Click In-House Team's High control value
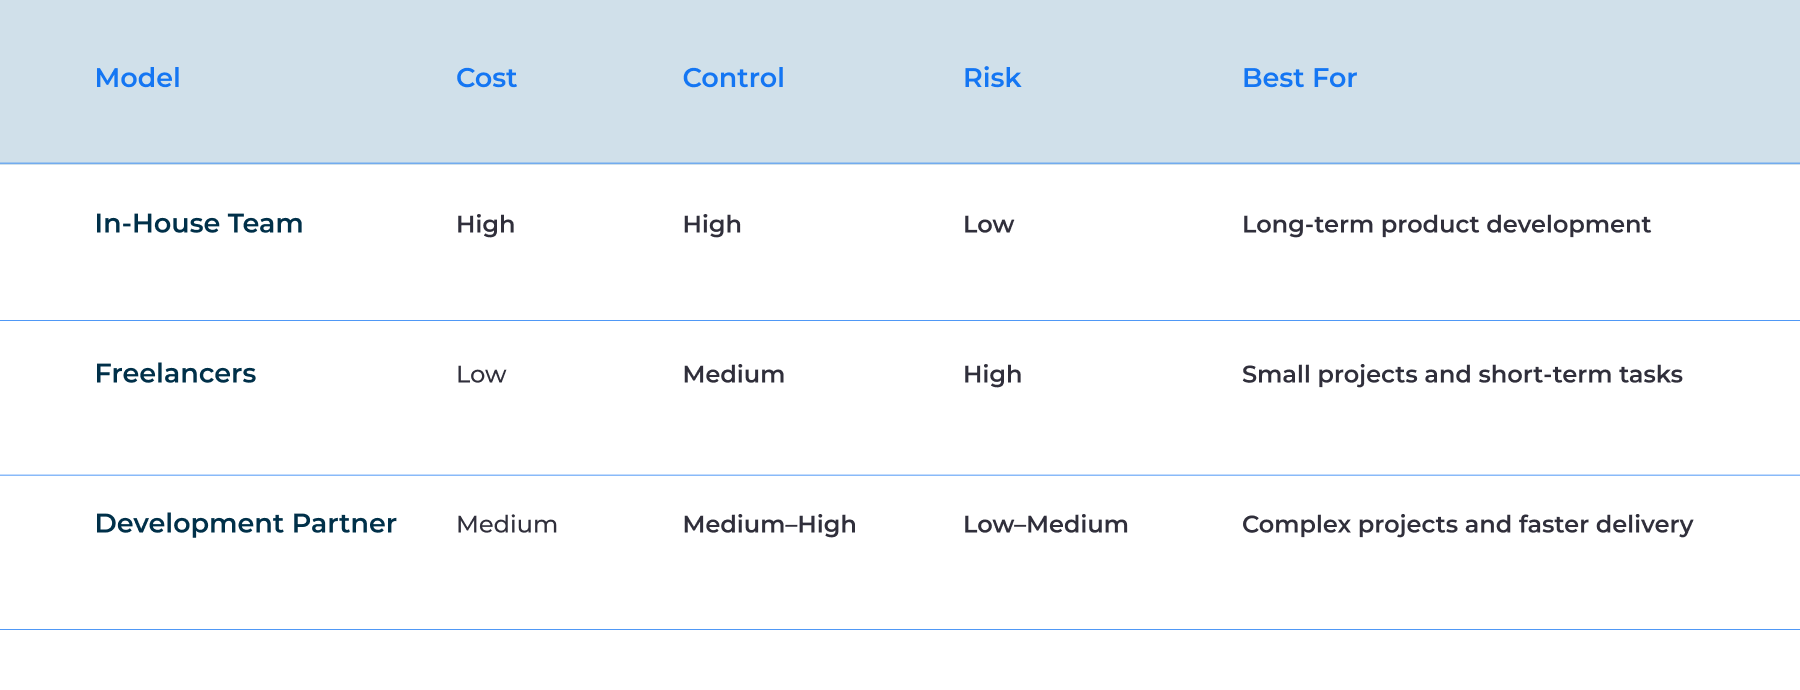Viewport: 1800px width, 690px height. point(712,224)
